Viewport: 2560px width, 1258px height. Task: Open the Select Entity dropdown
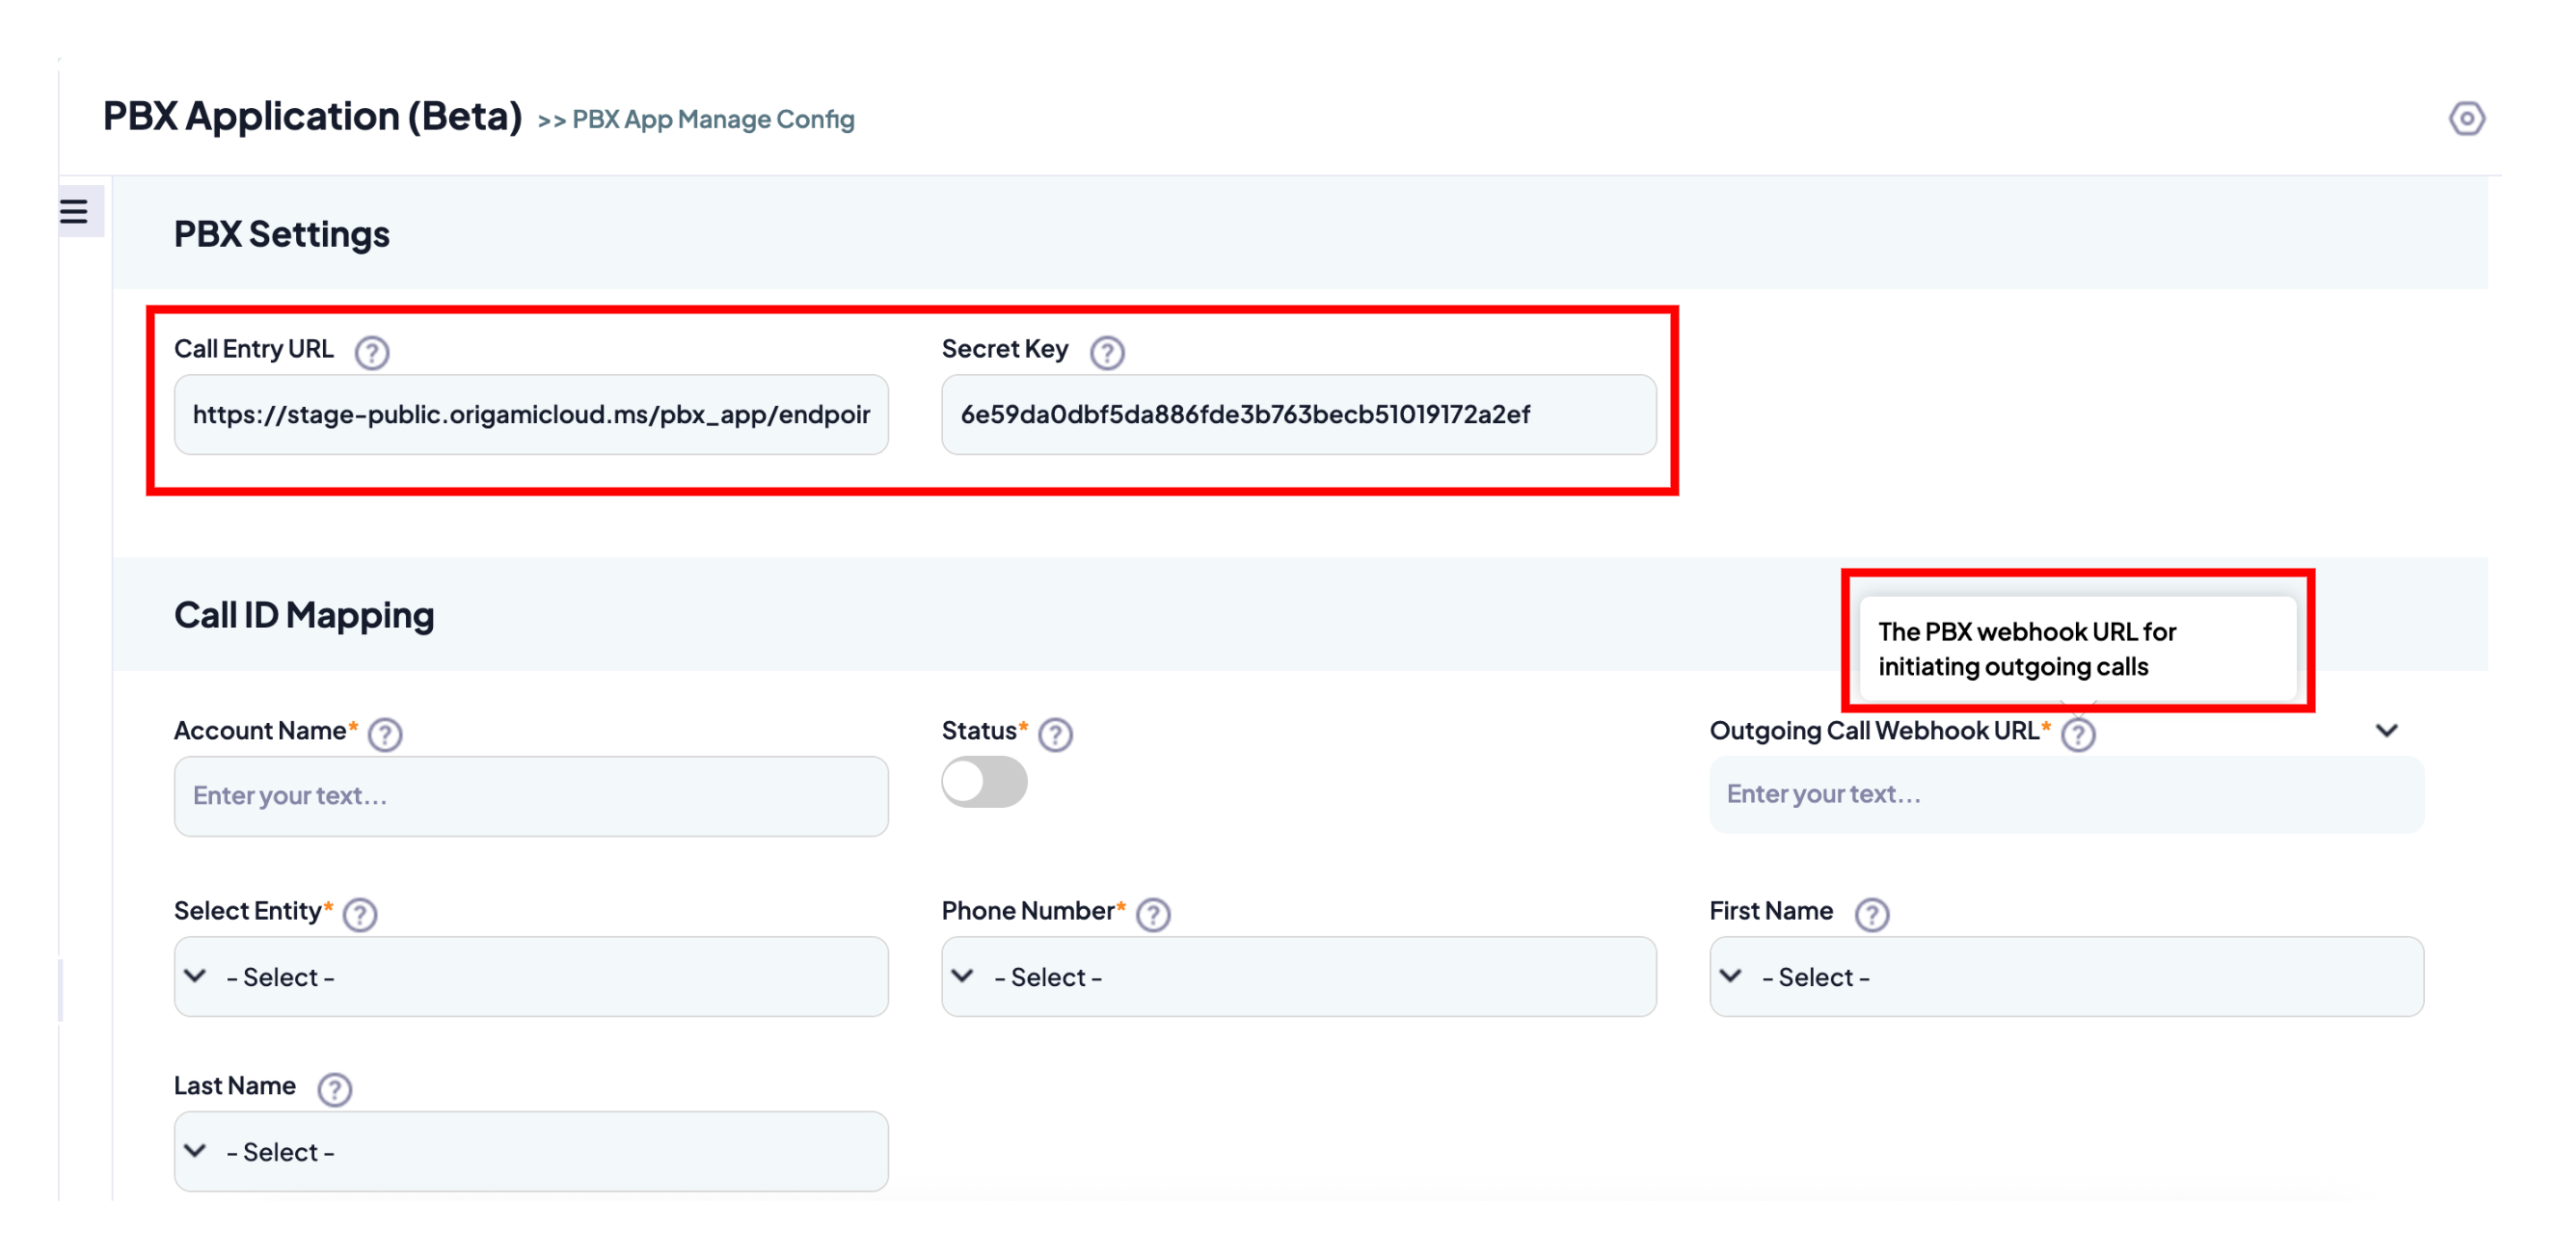[531, 976]
